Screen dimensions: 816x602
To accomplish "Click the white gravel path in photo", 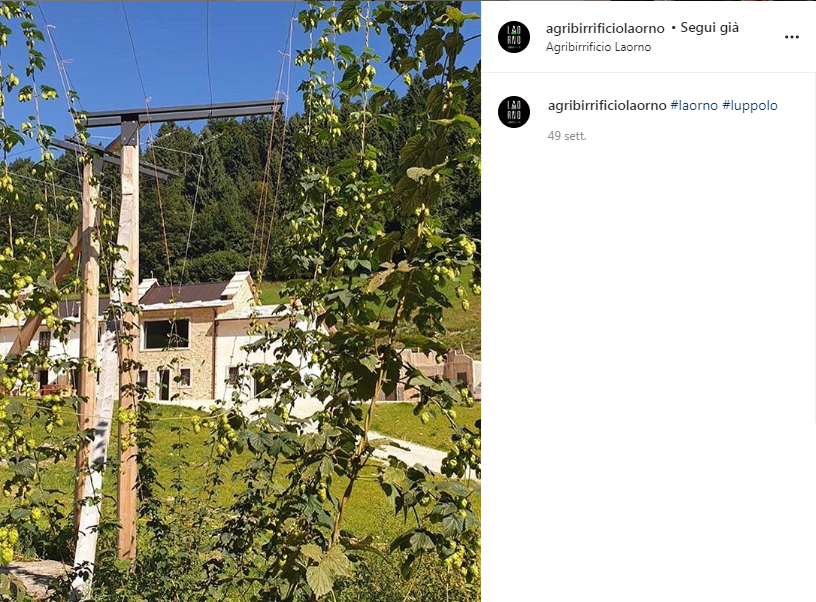I will click(x=411, y=452).
